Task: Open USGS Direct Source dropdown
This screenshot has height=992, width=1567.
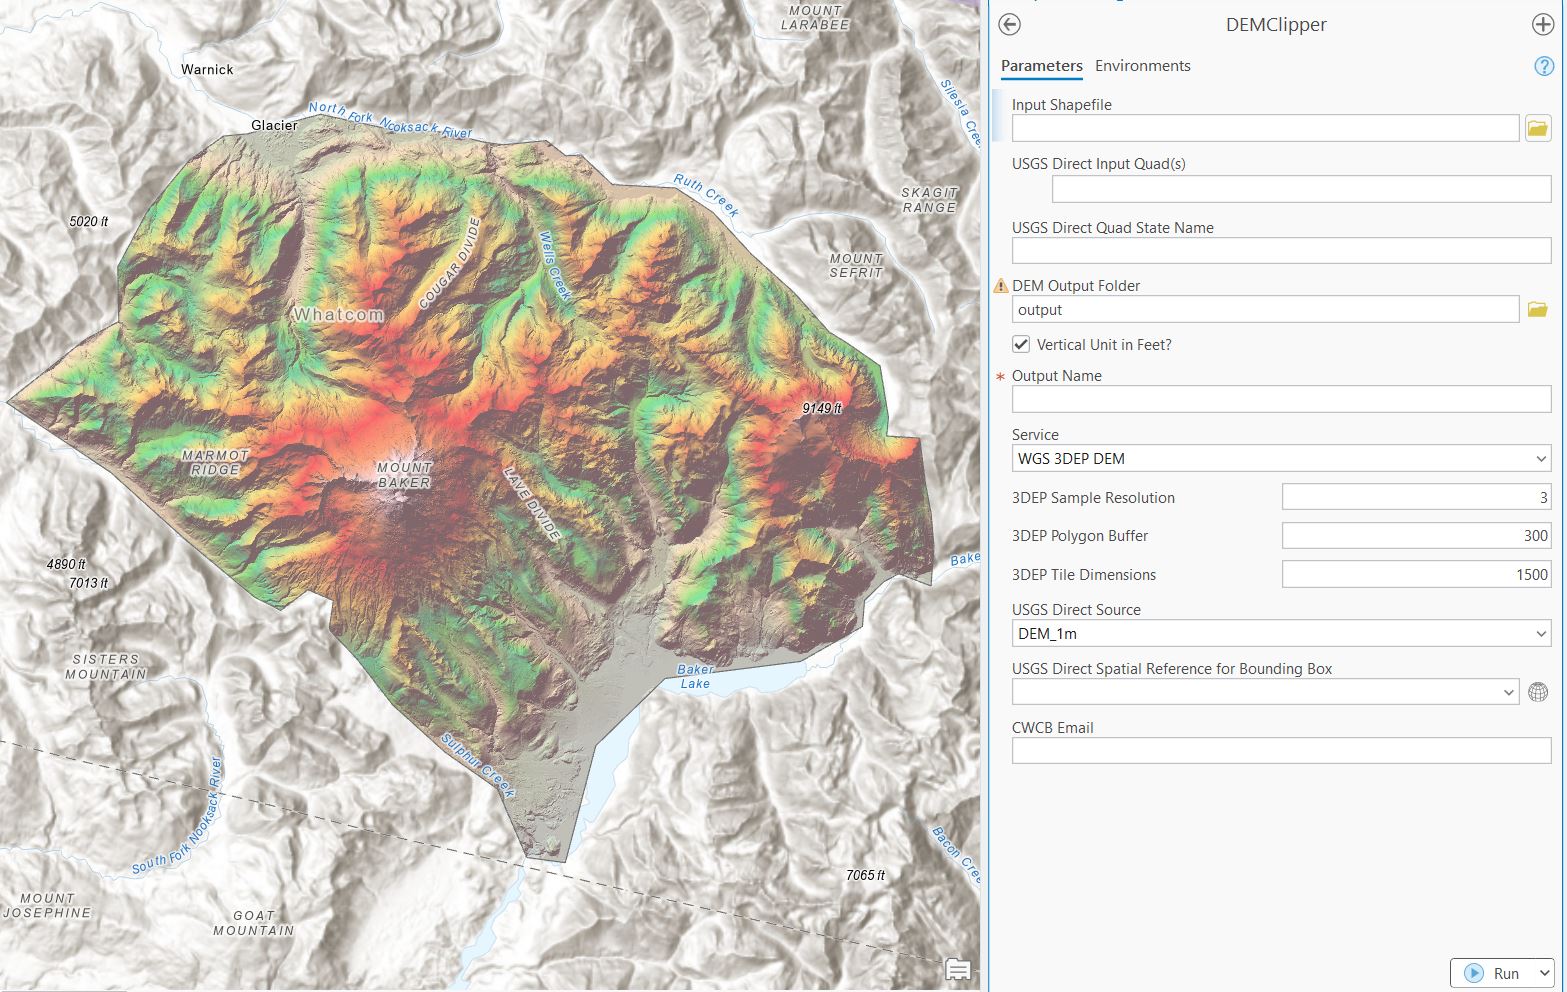Action: click(1540, 634)
